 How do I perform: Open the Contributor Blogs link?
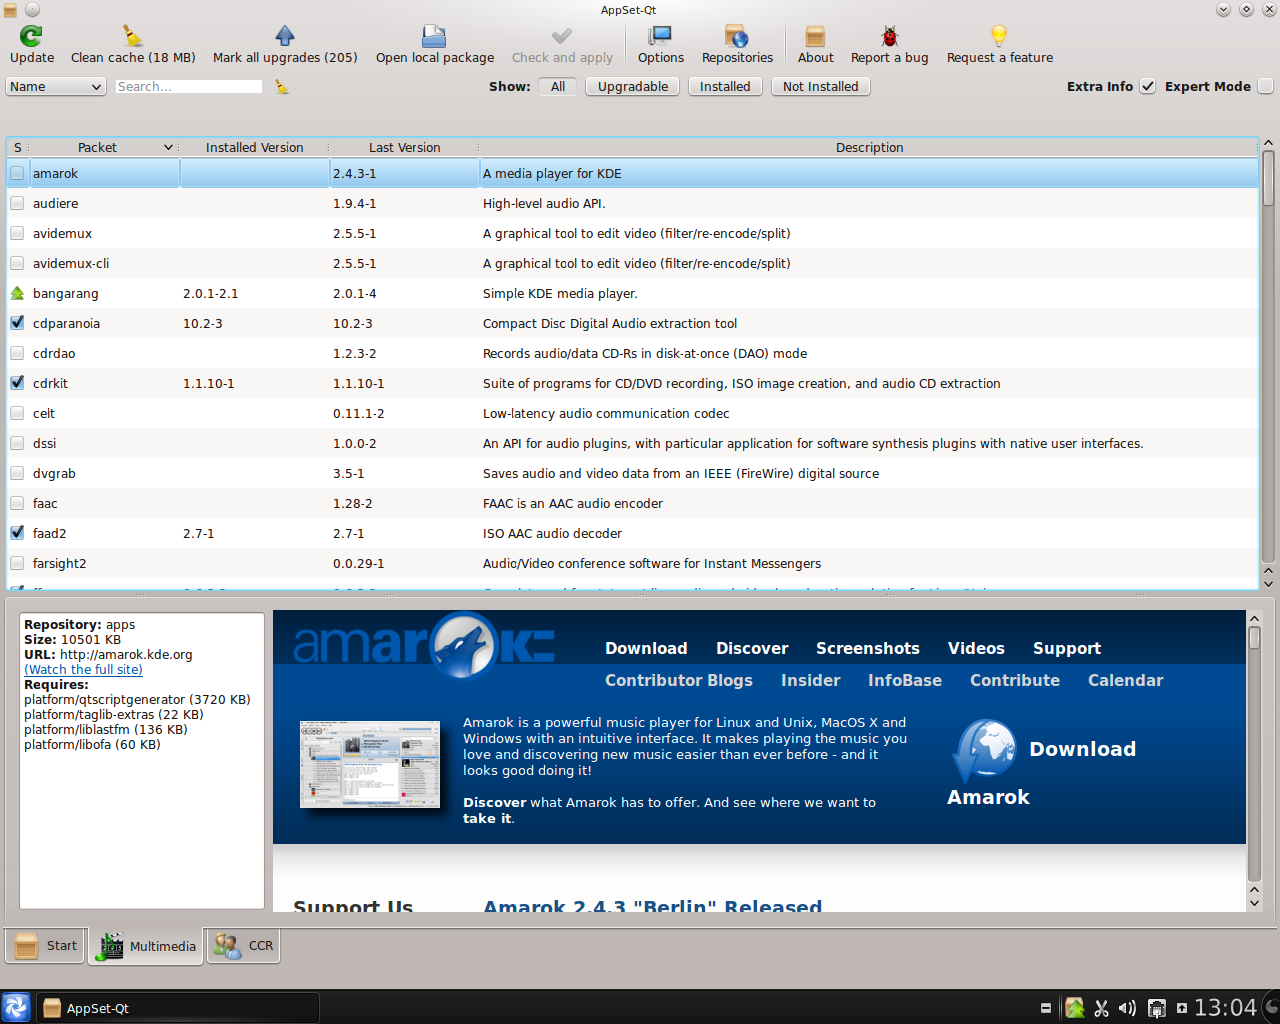(679, 680)
